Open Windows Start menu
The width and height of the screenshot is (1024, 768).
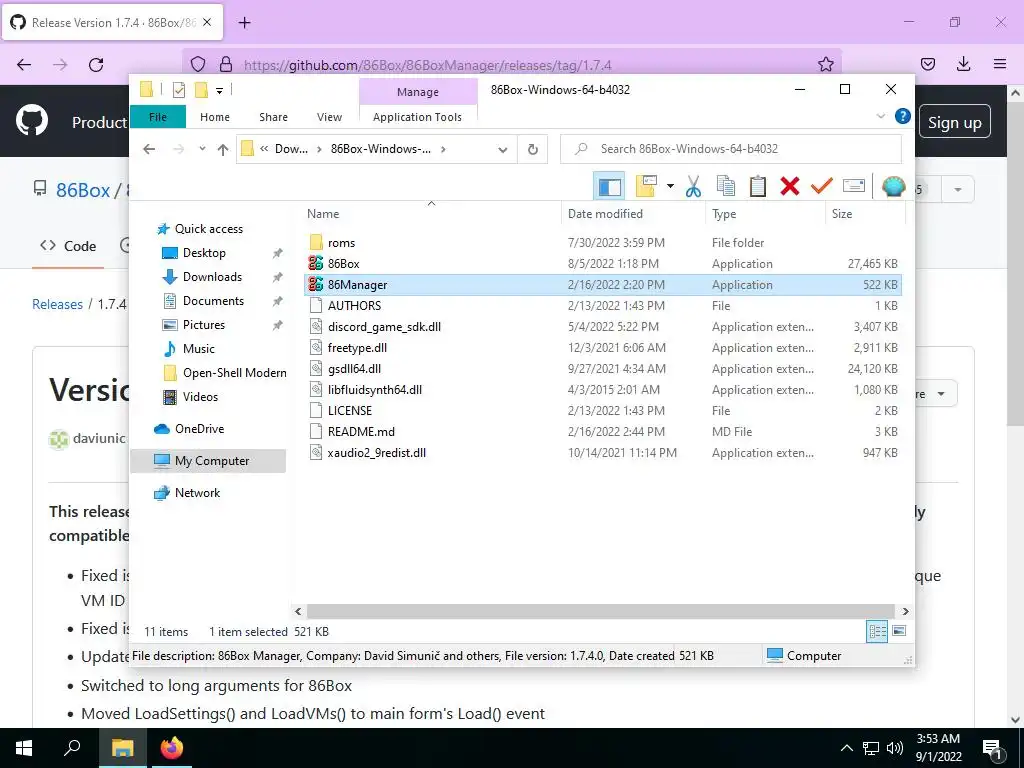[x=24, y=748]
